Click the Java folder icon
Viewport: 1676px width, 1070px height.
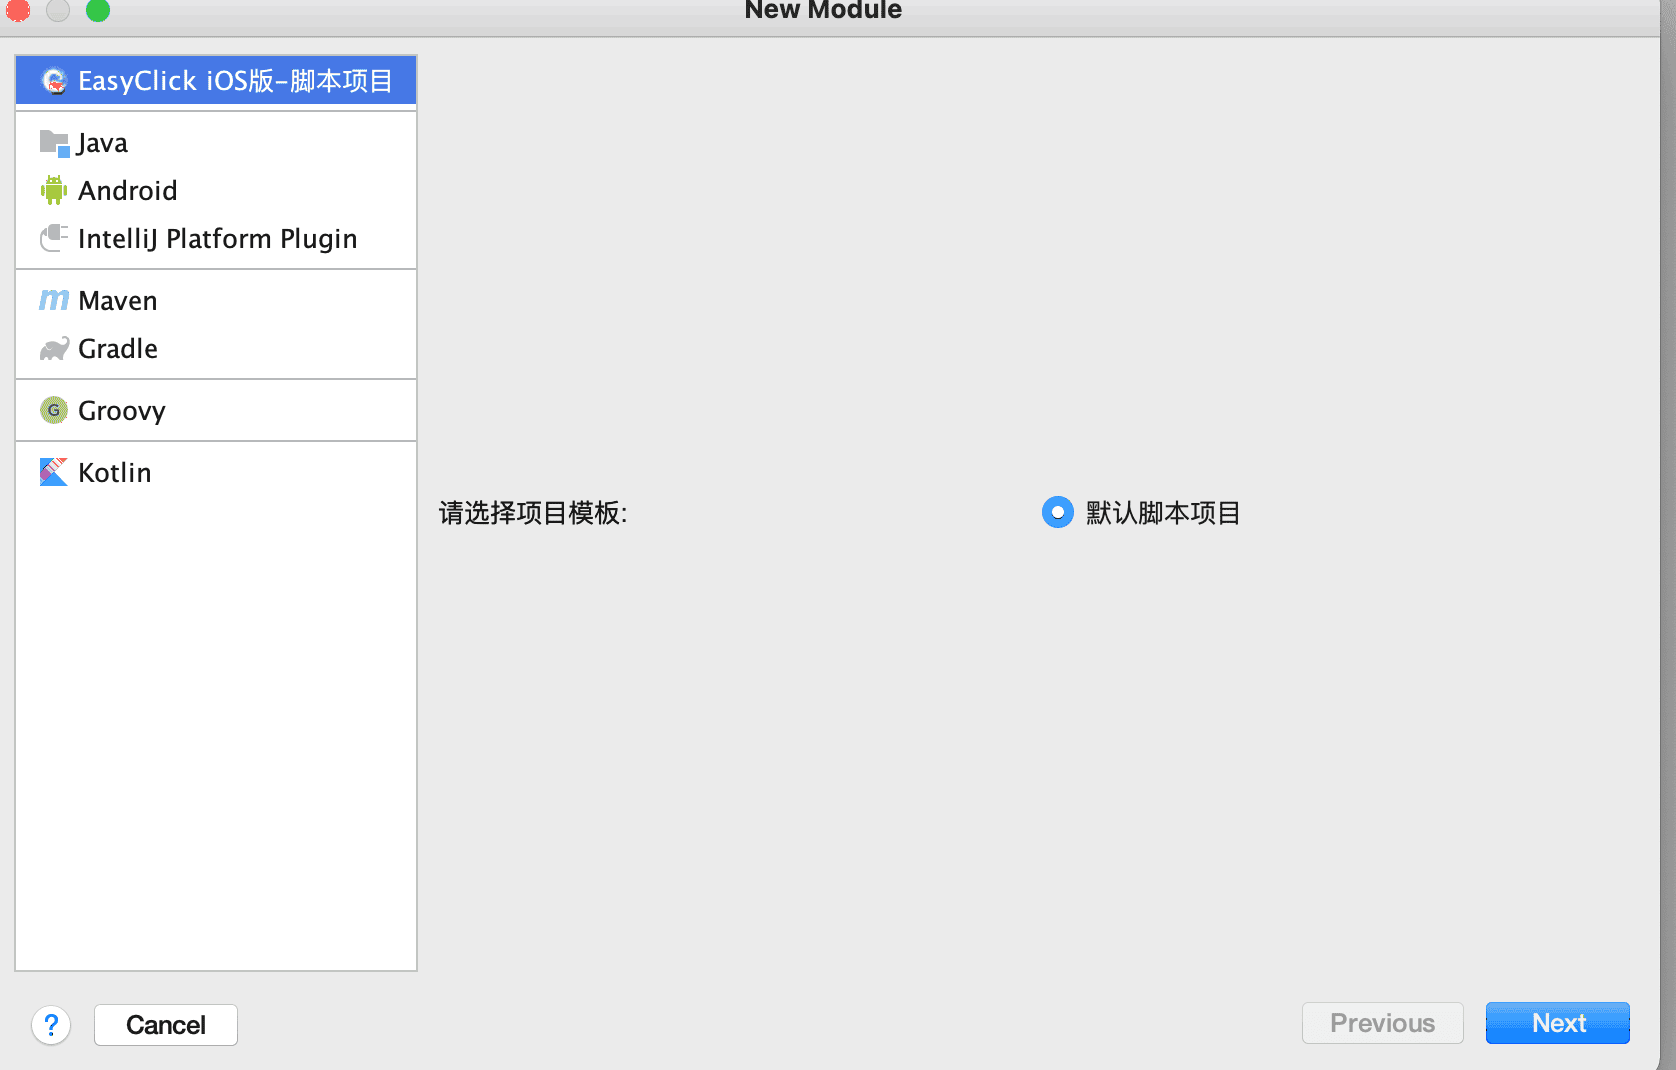pos(54,143)
